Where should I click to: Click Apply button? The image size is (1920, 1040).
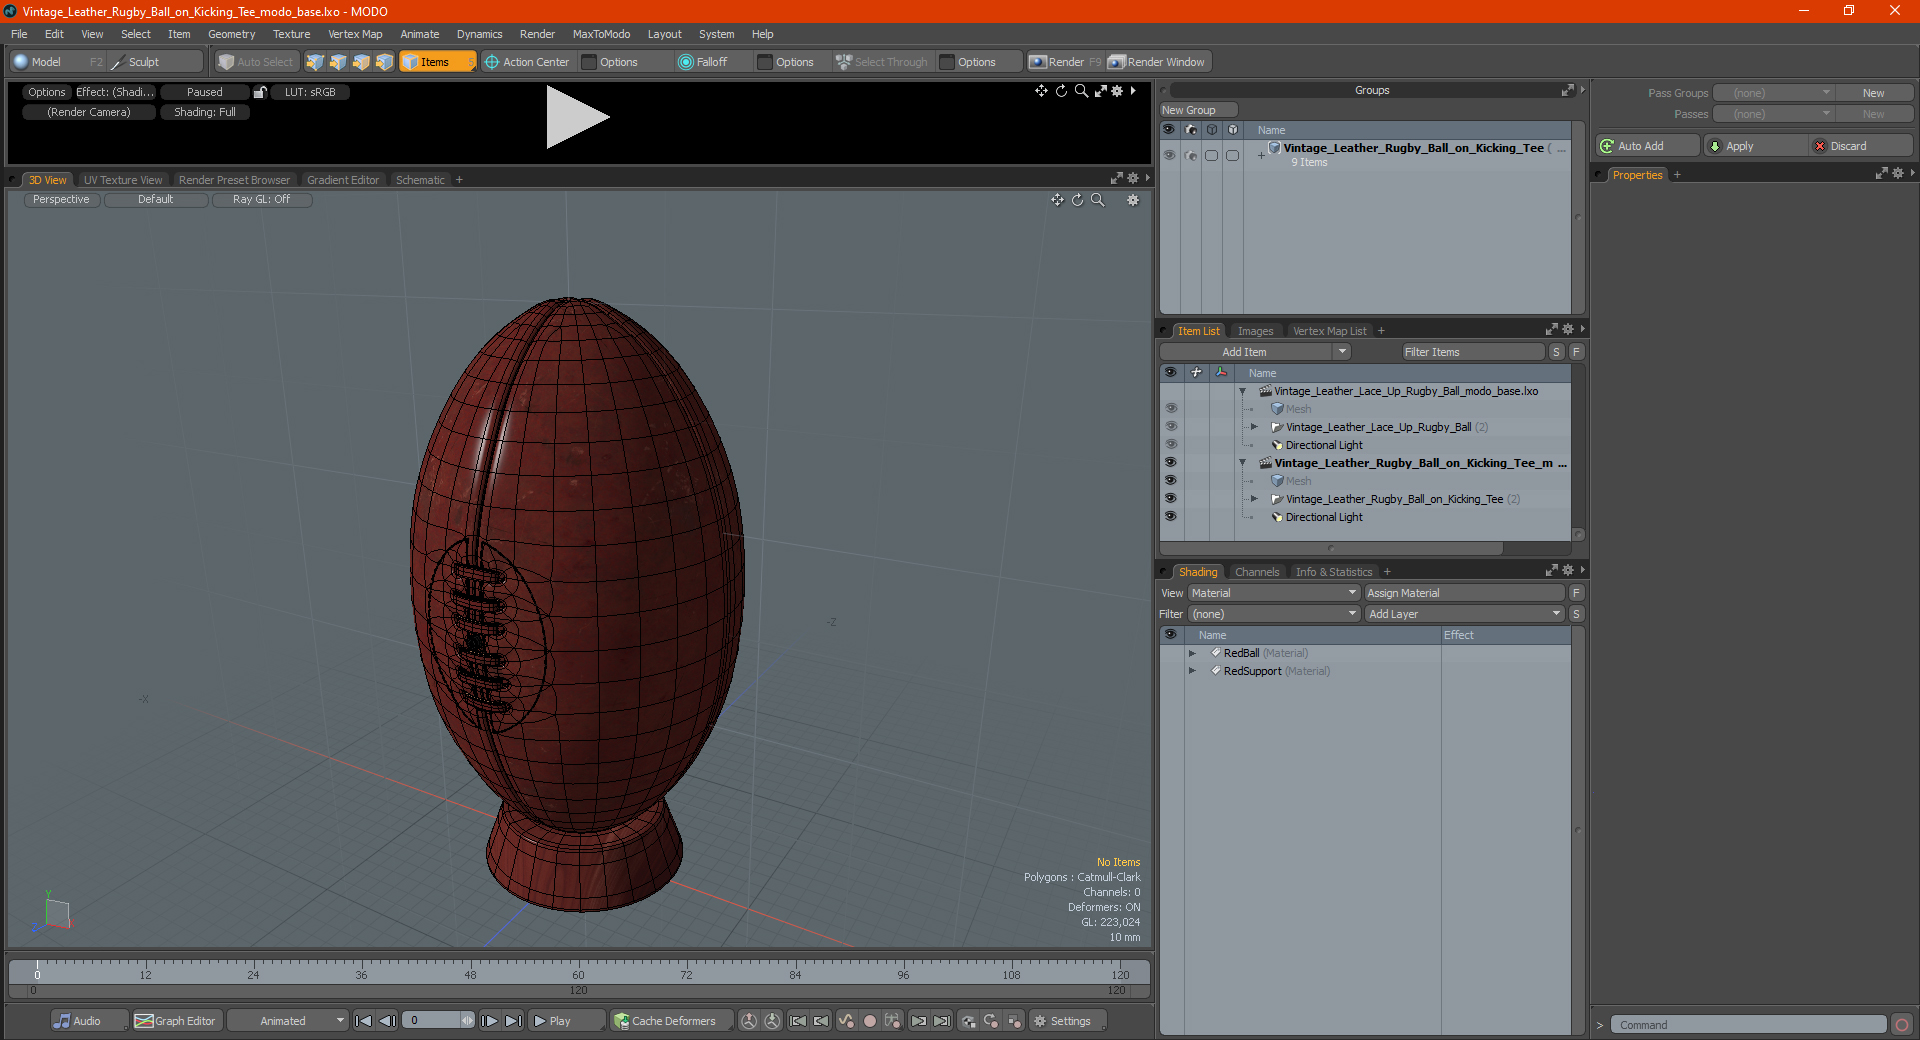pos(1755,146)
